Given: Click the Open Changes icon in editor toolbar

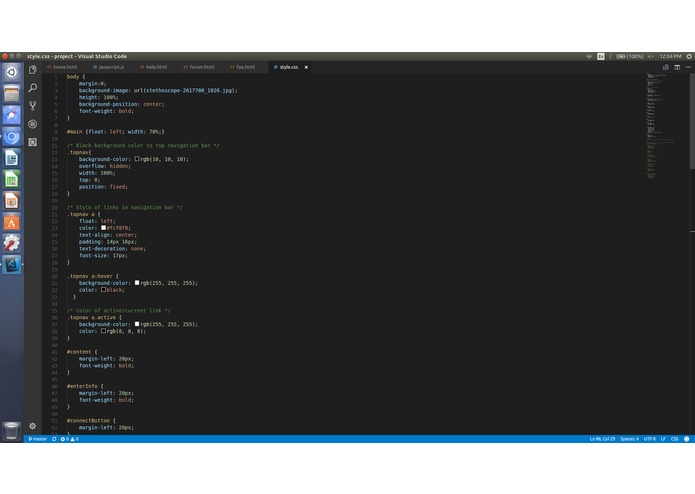Looking at the screenshot, I should pos(665,67).
